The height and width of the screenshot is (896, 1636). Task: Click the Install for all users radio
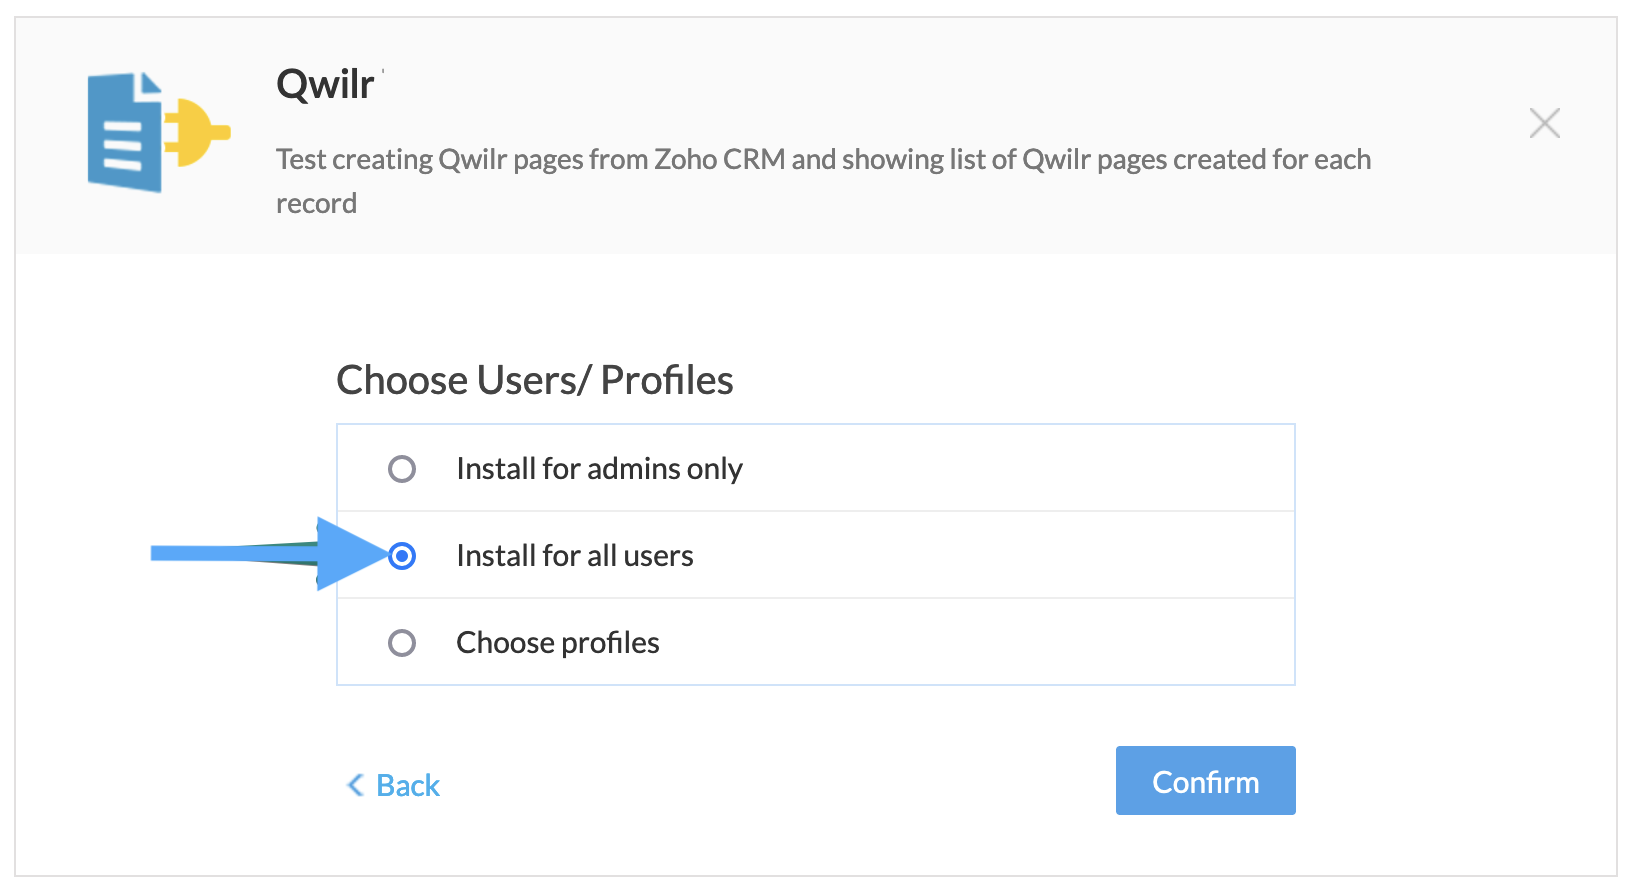tap(402, 556)
